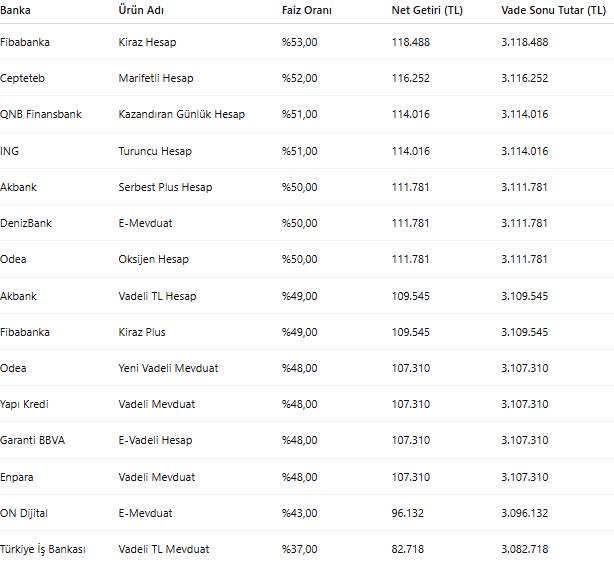Click the Banka column header
The width and height of the screenshot is (614, 574).
[15, 10]
